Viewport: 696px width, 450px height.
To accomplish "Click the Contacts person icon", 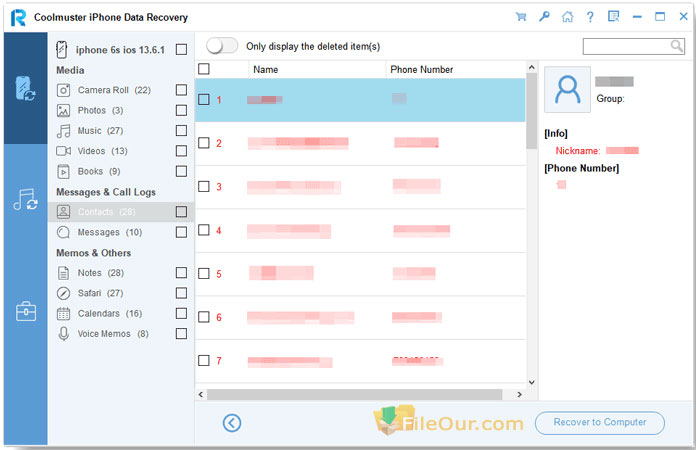I will coord(63,212).
